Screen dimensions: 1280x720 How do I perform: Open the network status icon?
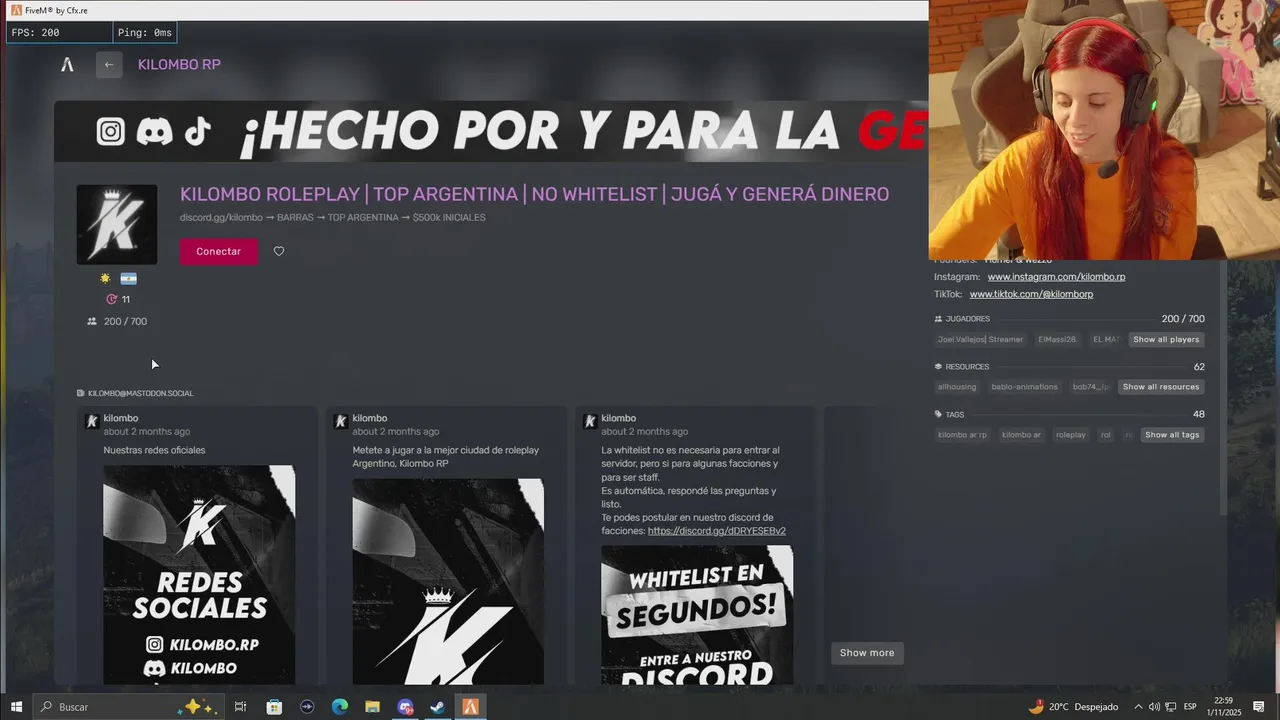(1171, 707)
